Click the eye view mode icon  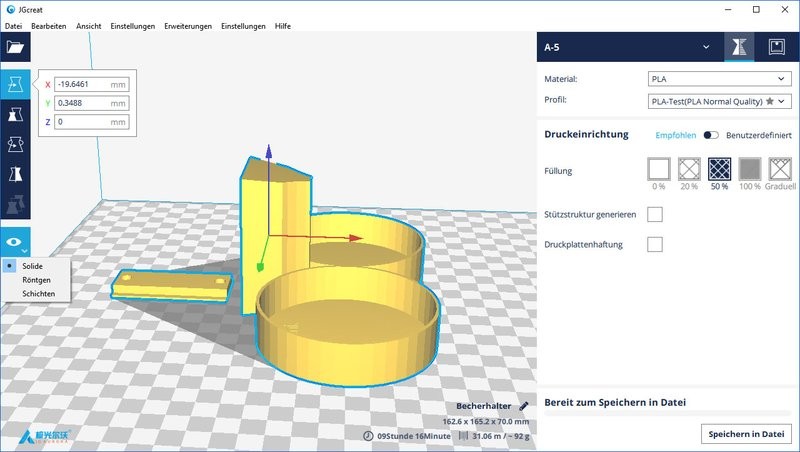click(15, 242)
